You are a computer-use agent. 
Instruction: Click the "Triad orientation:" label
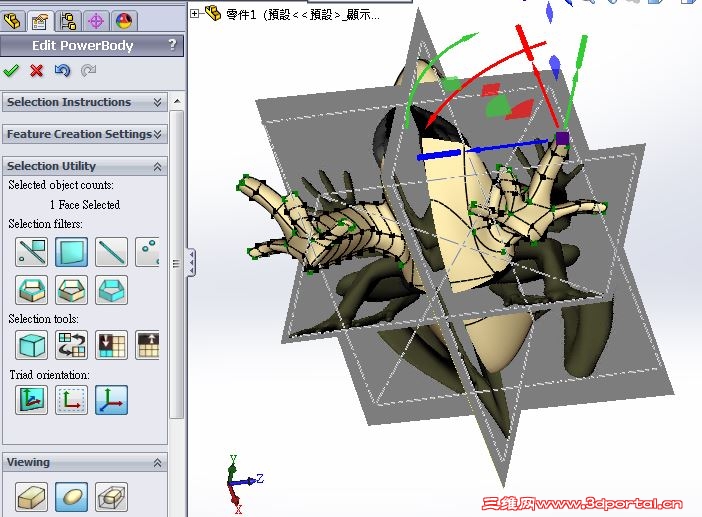[49, 374]
